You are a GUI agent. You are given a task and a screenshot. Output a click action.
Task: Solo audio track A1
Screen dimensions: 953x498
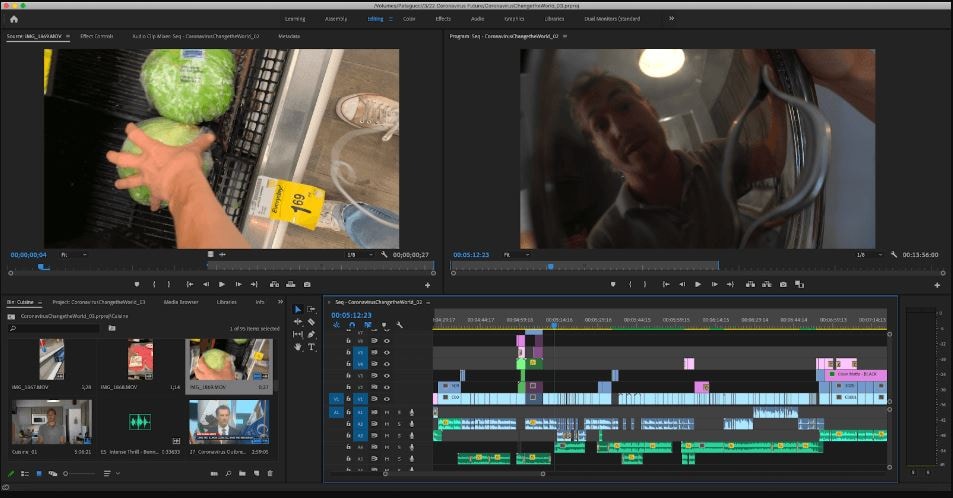399,411
